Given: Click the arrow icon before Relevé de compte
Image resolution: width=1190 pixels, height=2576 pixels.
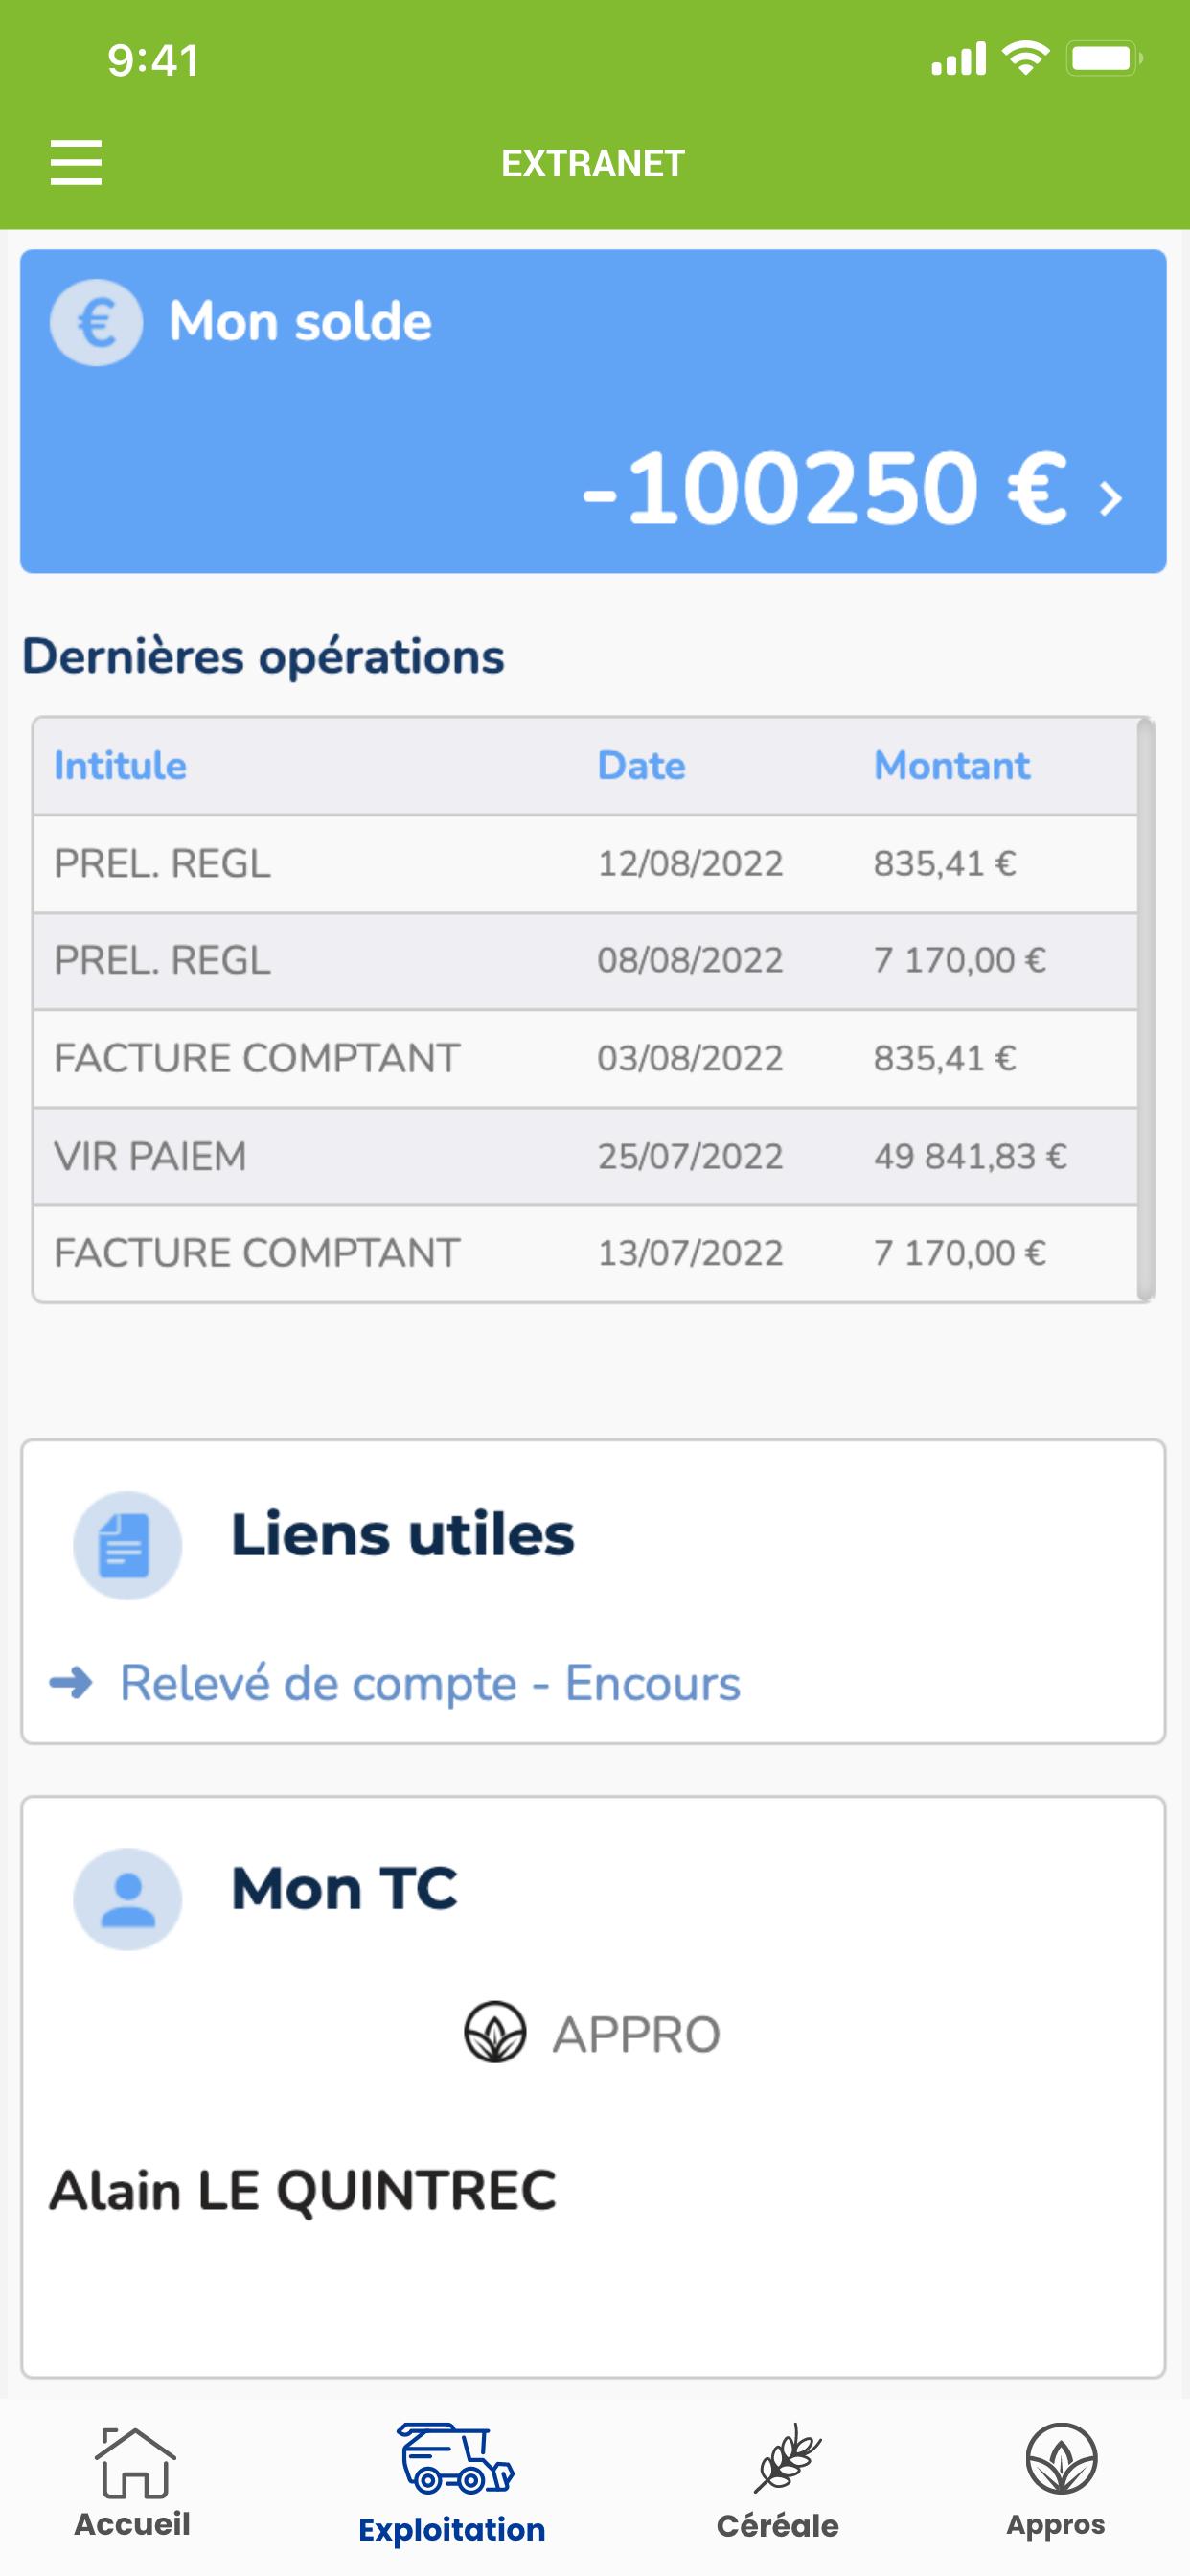Looking at the screenshot, I should pyautogui.click(x=71, y=1683).
